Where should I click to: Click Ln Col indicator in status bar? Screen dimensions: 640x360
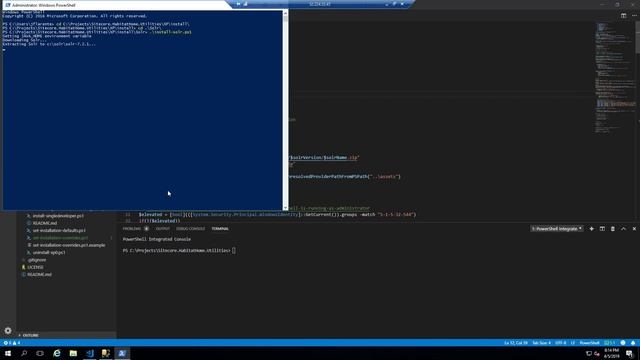click(x=516, y=343)
